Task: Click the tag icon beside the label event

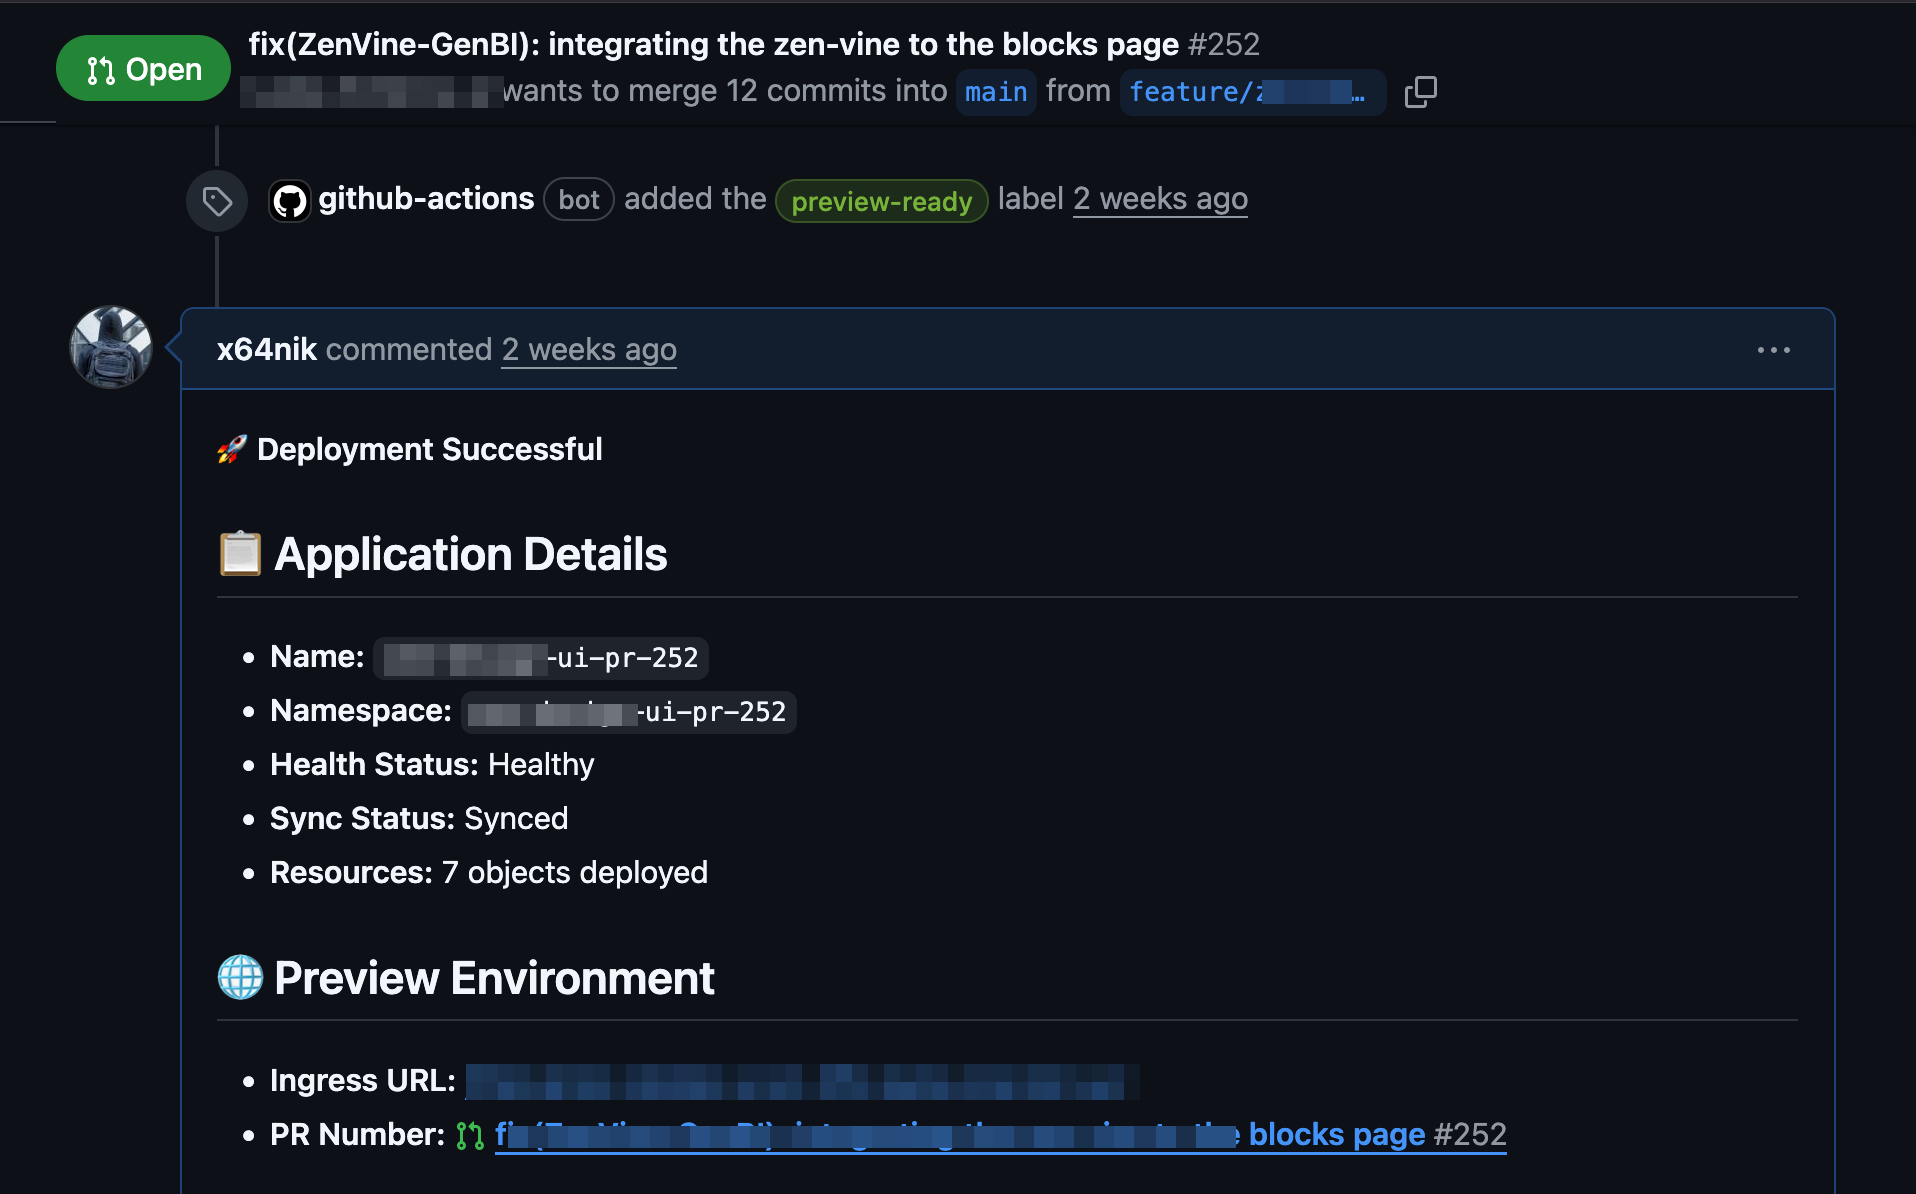Action: coord(216,200)
